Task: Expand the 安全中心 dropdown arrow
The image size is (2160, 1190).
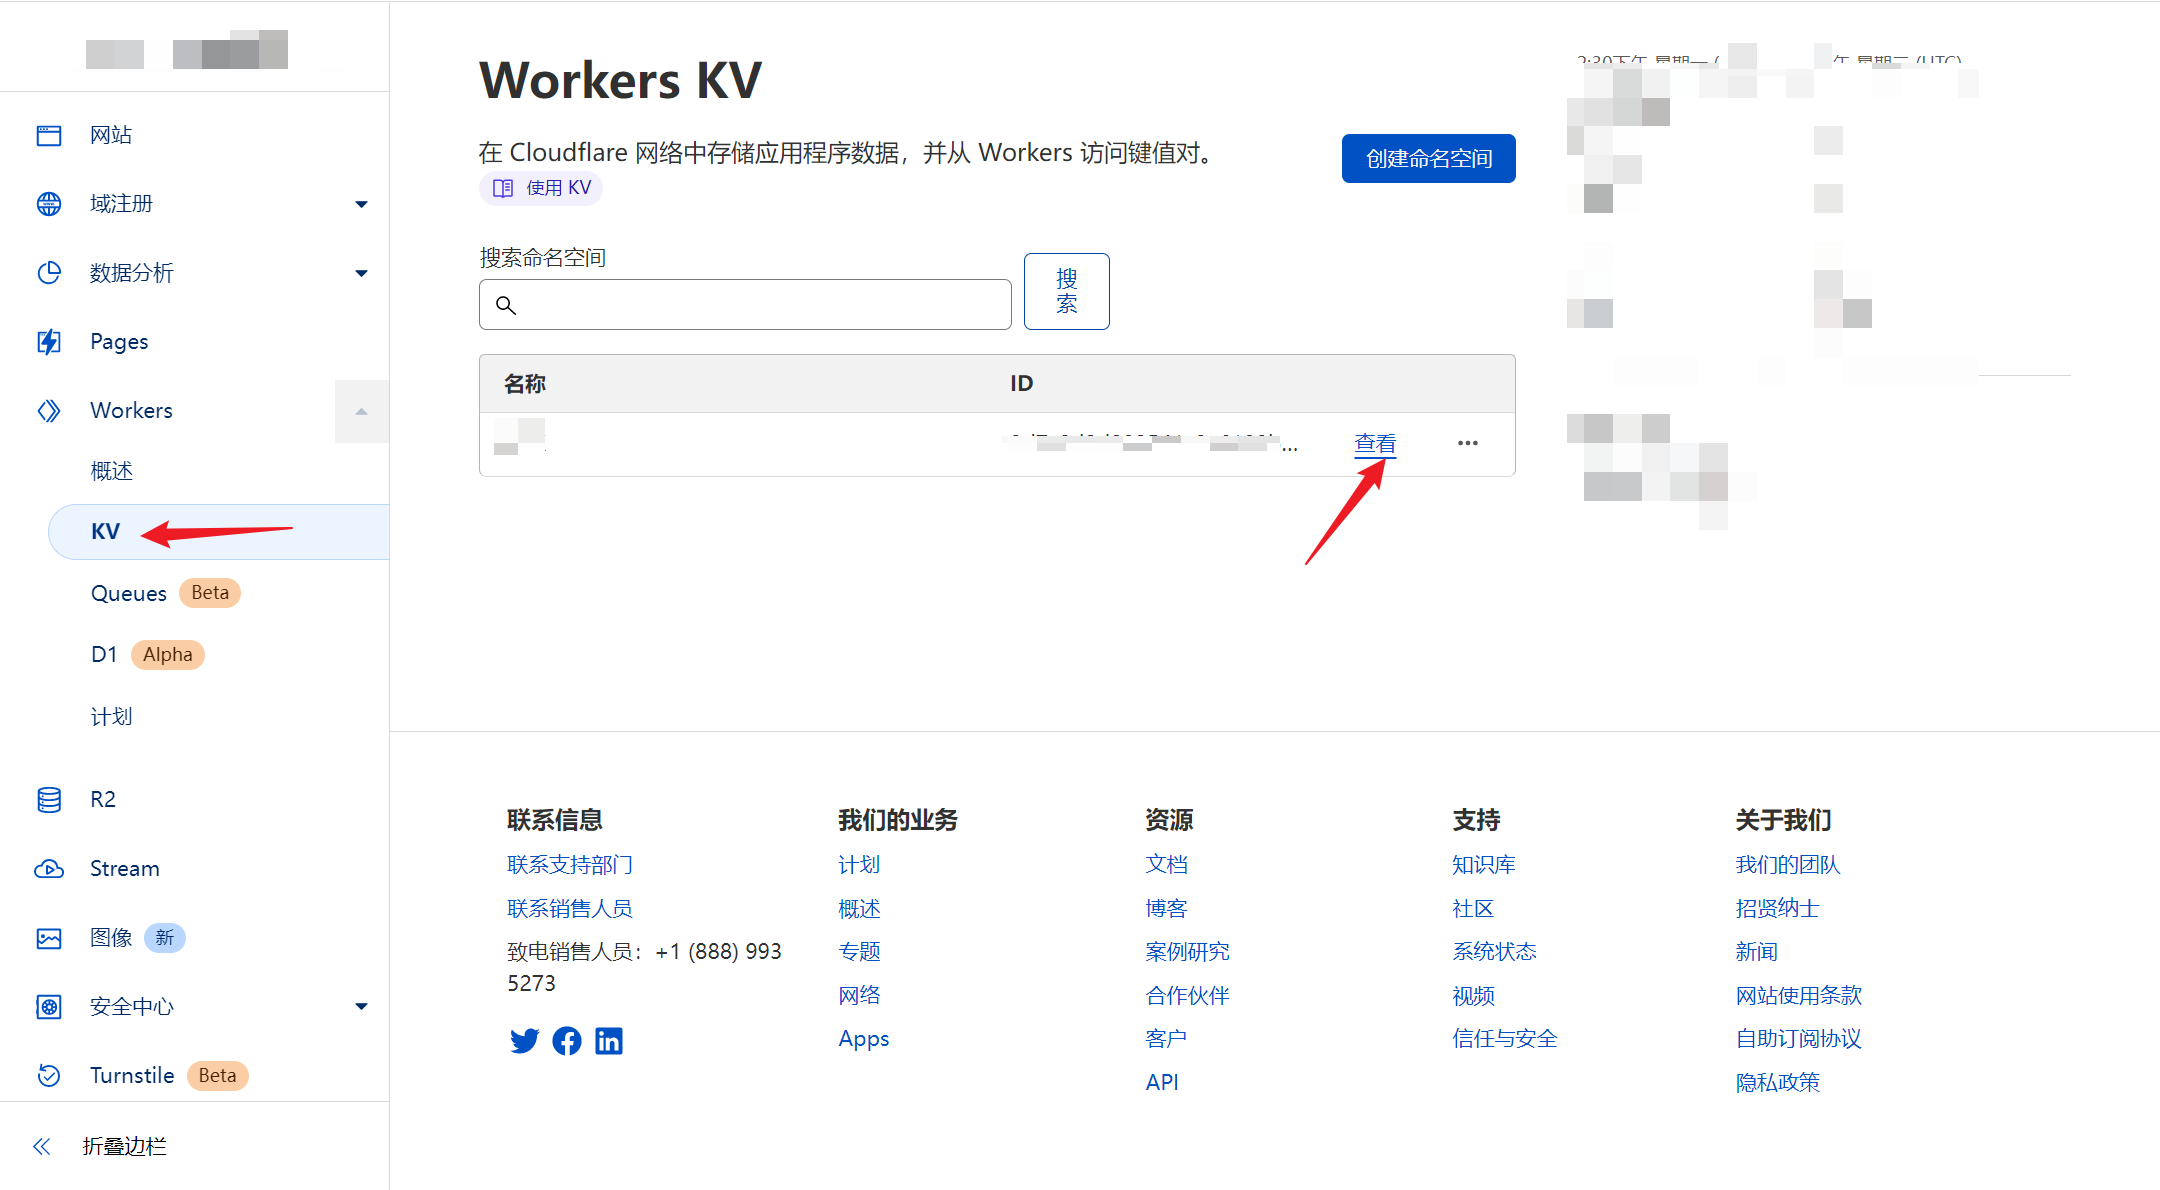Action: click(361, 1007)
